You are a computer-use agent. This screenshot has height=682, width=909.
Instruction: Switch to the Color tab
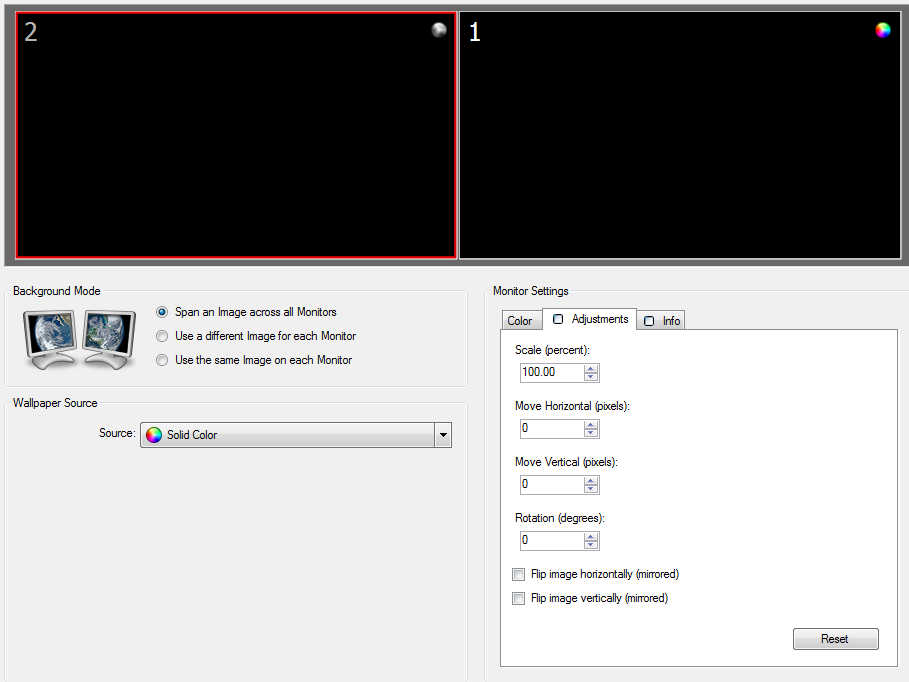[x=520, y=321]
